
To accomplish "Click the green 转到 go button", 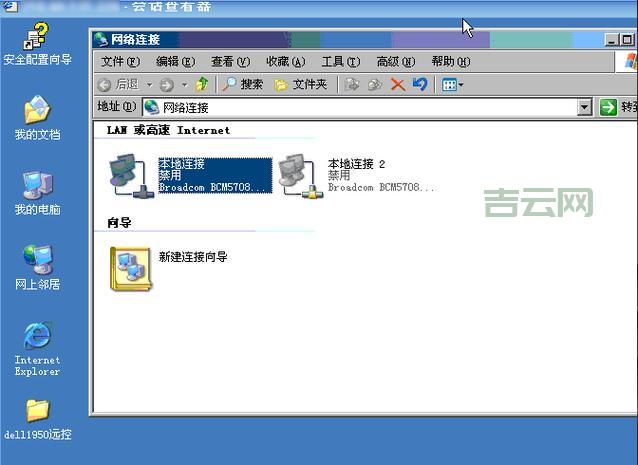I will click(617, 107).
